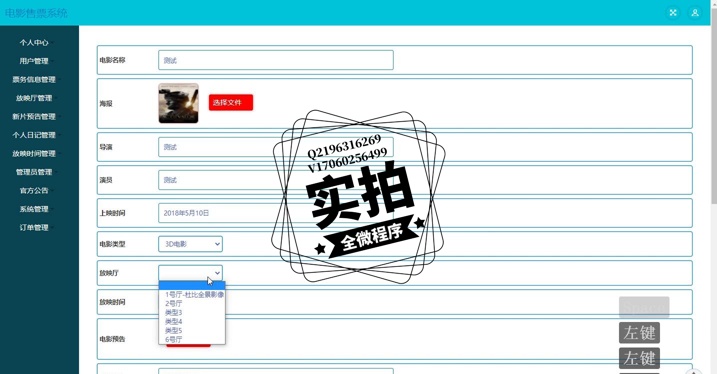The height and width of the screenshot is (374, 717).
Task: Open 订单管理 in sidebar
Action: (x=34, y=227)
